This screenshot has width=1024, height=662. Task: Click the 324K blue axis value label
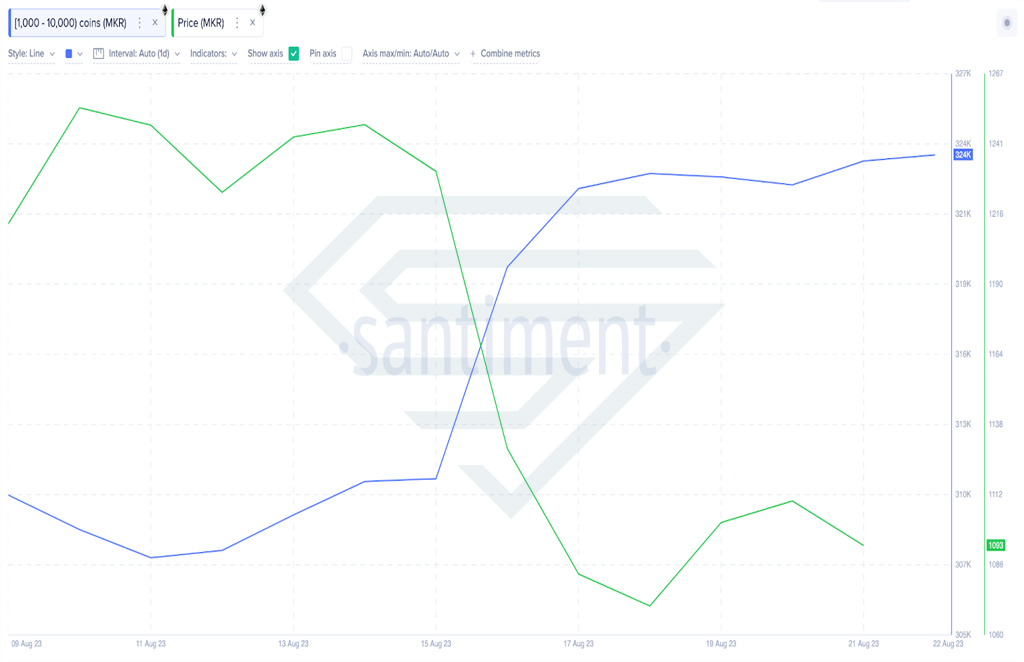point(963,155)
